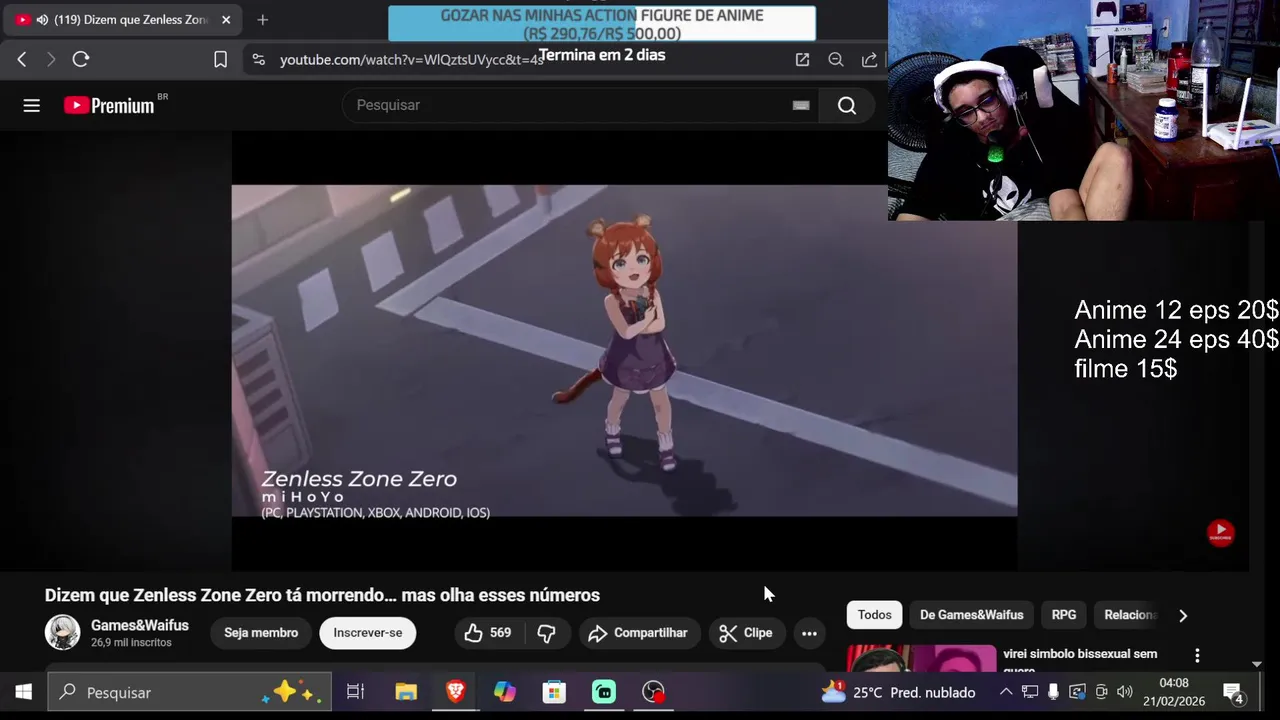The height and width of the screenshot is (720, 1280).
Task: Select the Relacionados filter chip
Action: click(1130, 615)
